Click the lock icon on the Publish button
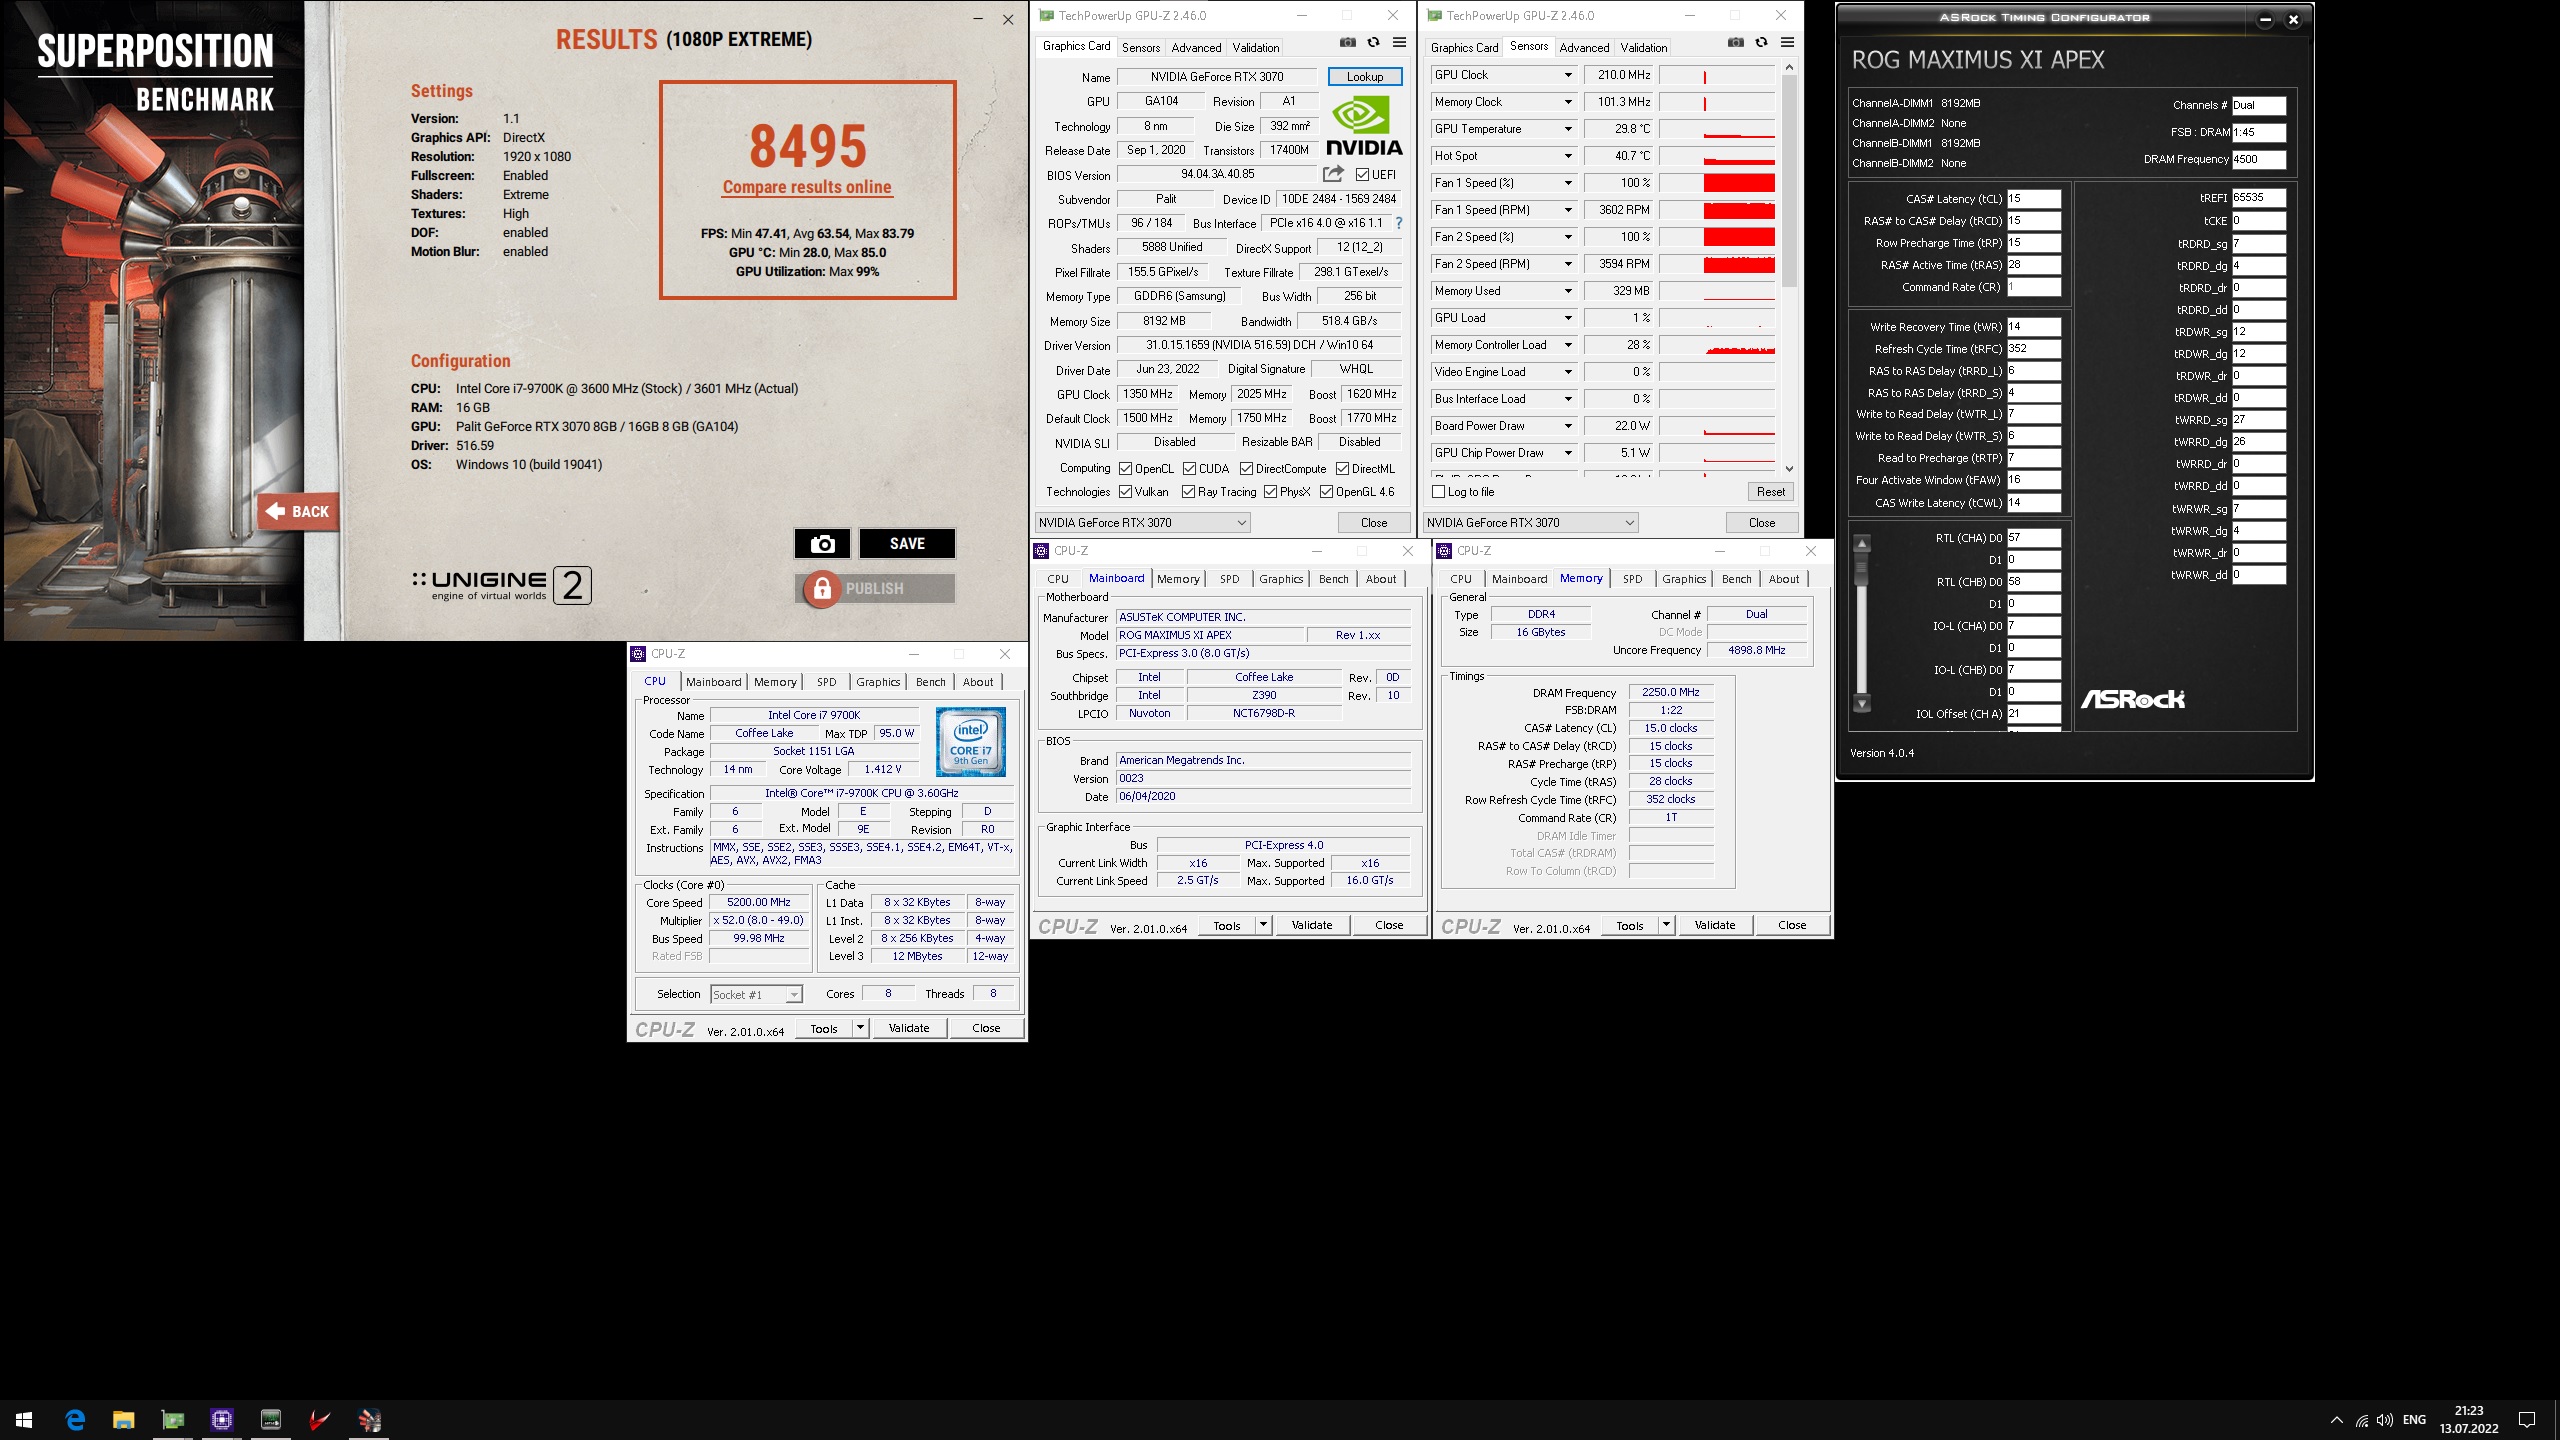Image resolution: width=2560 pixels, height=1440 pixels. pos(822,589)
